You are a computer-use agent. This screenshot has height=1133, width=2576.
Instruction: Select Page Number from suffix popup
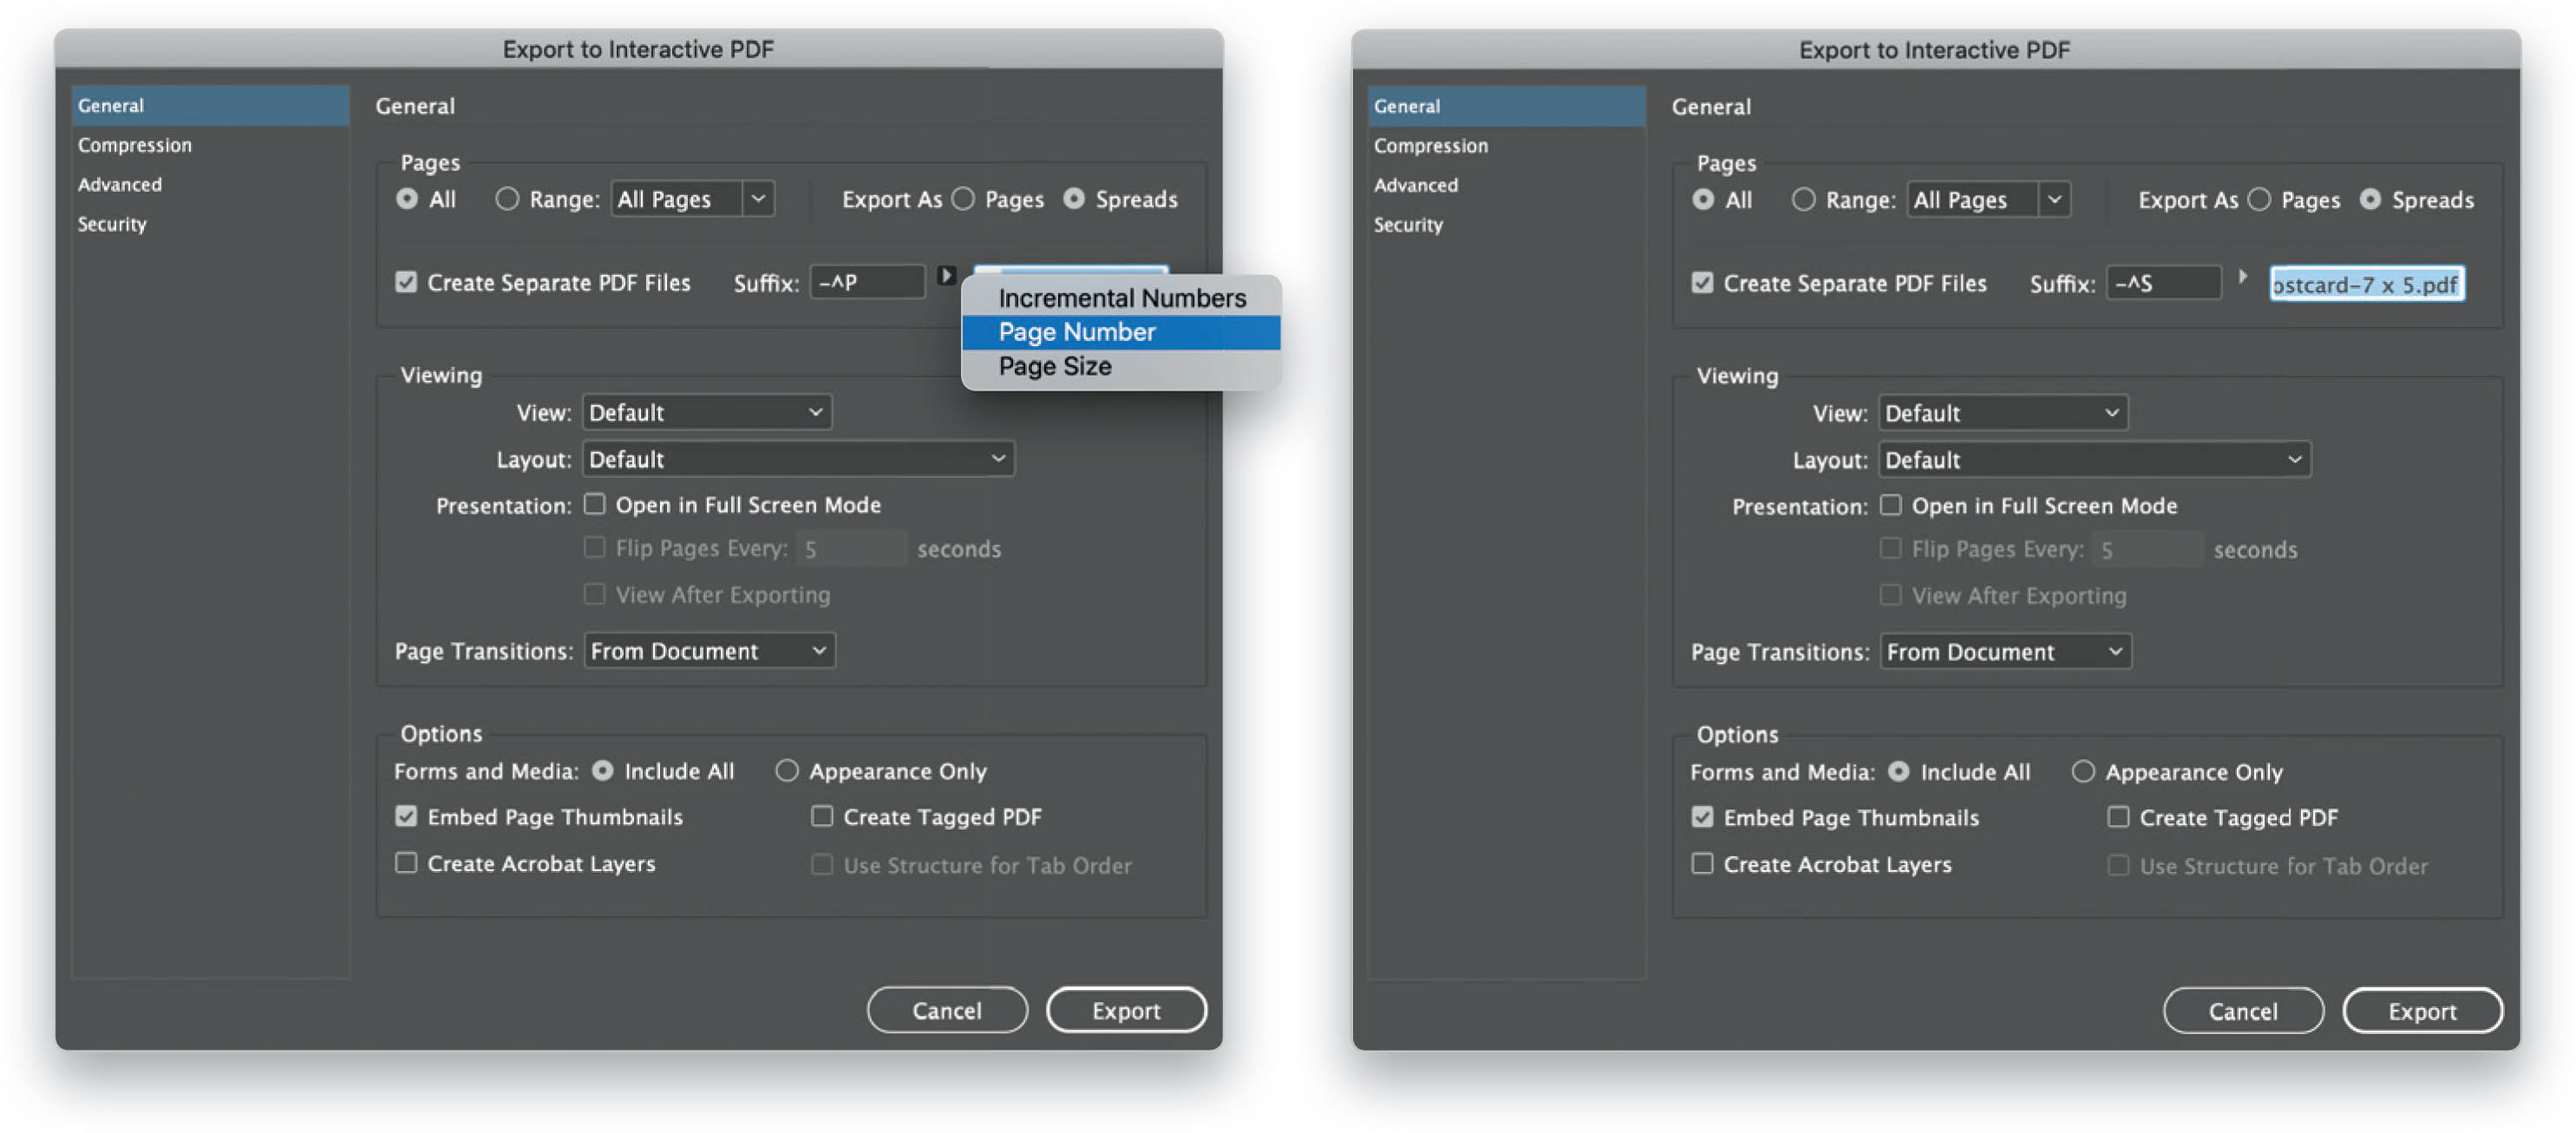pos(1120,332)
